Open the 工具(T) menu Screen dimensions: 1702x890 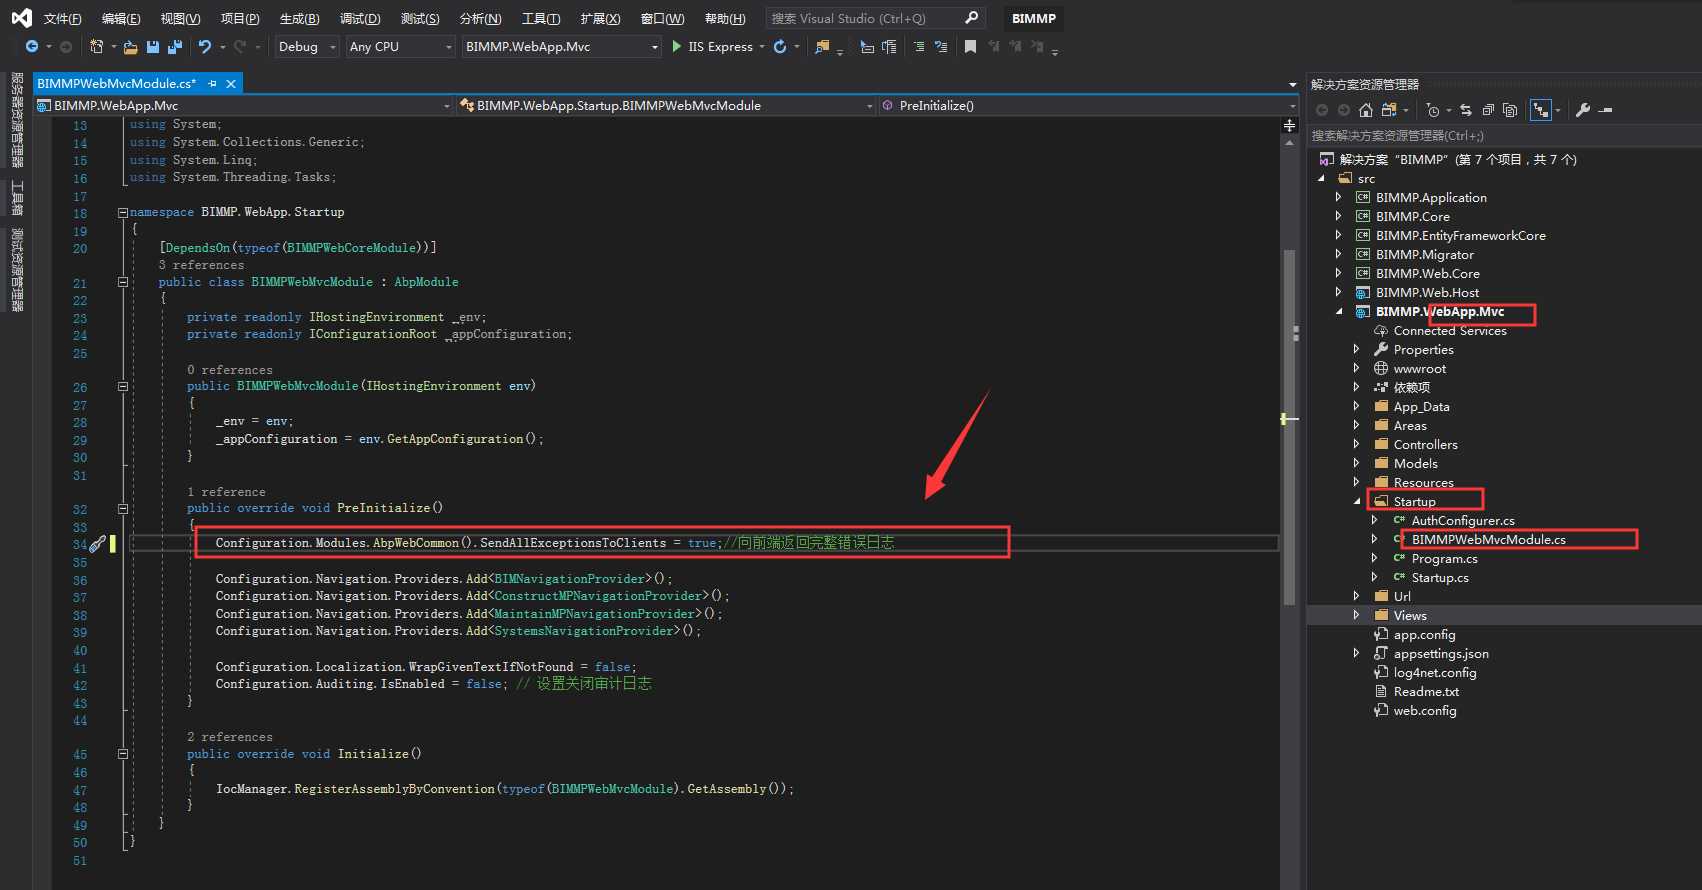tap(541, 18)
